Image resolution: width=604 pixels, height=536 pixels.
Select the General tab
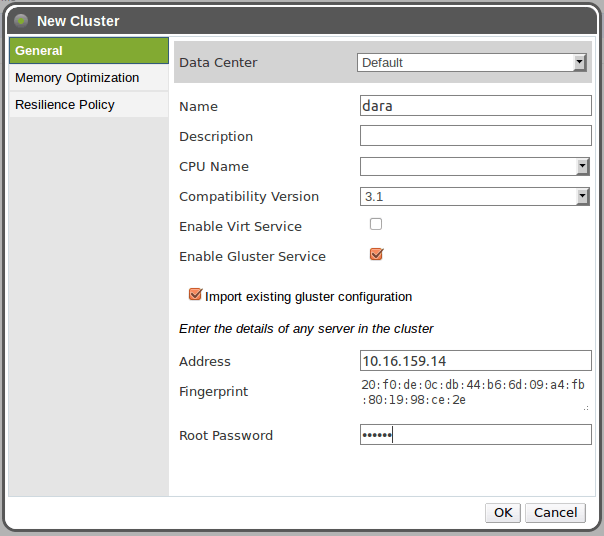88,51
